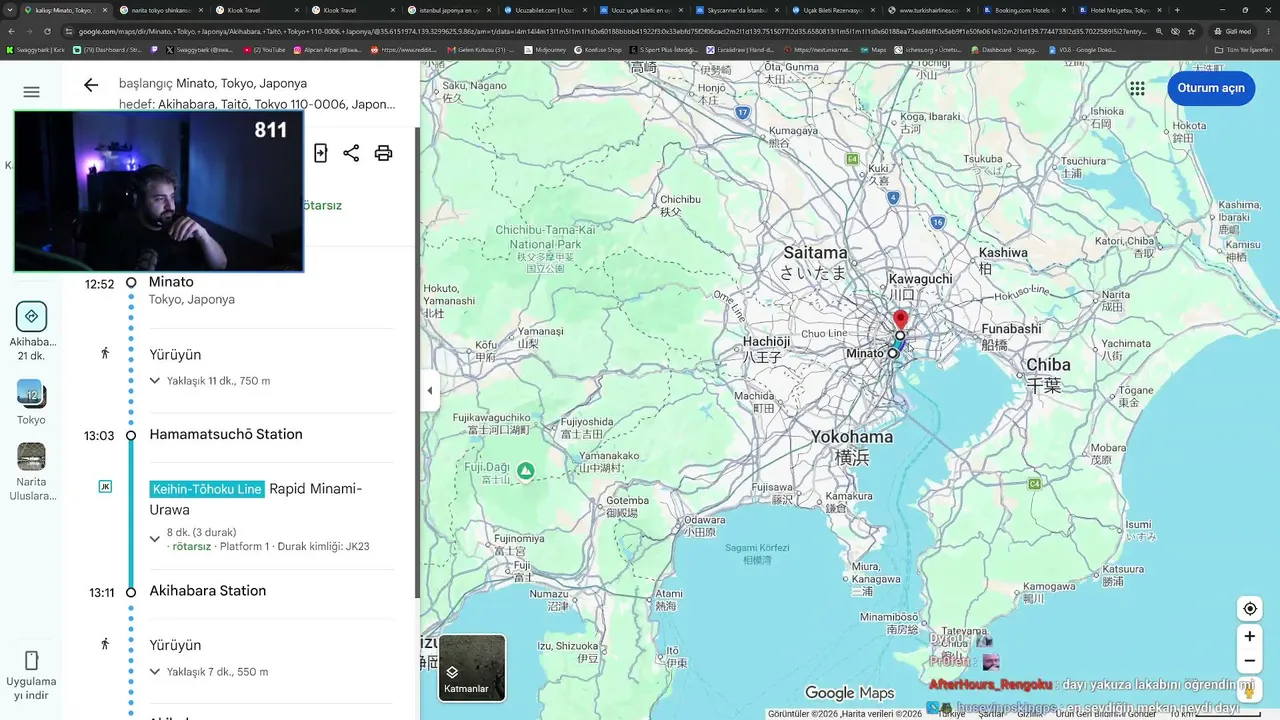This screenshot has height=720, width=1280.
Task: Open the Maps bookmark
Action: pos(873,49)
